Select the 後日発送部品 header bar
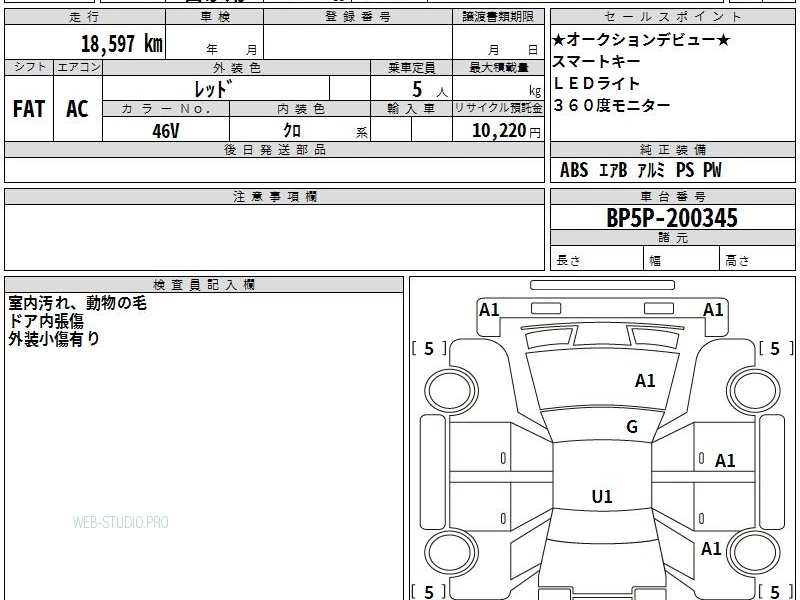This screenshot has height=600, width=800. tap(274, 150)
